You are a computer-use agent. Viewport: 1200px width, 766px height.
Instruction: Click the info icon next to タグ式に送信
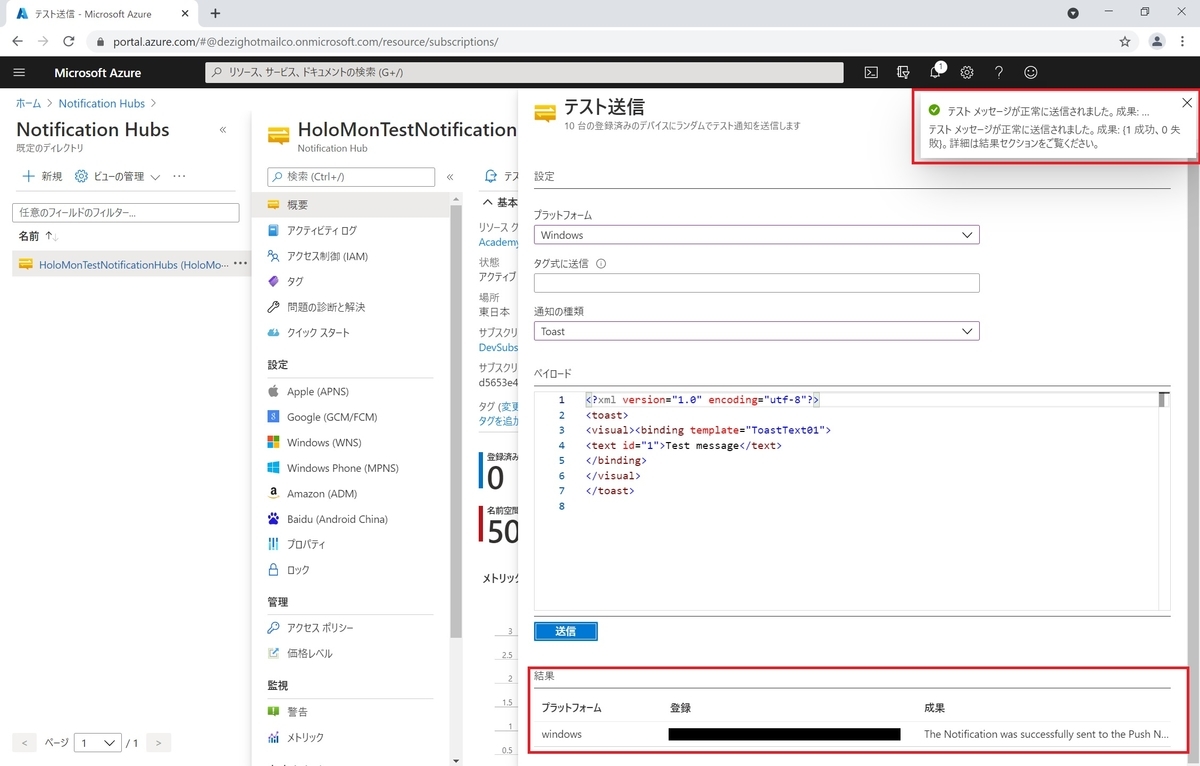point(601,264)
